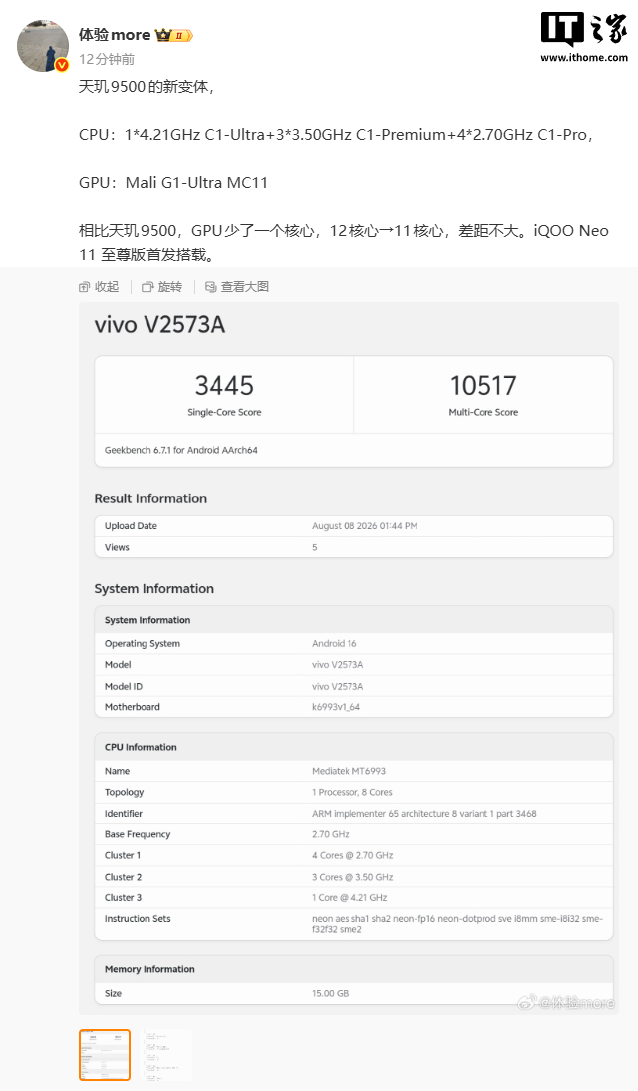Click the Mediatek MT6993 name value

[349, 771]
